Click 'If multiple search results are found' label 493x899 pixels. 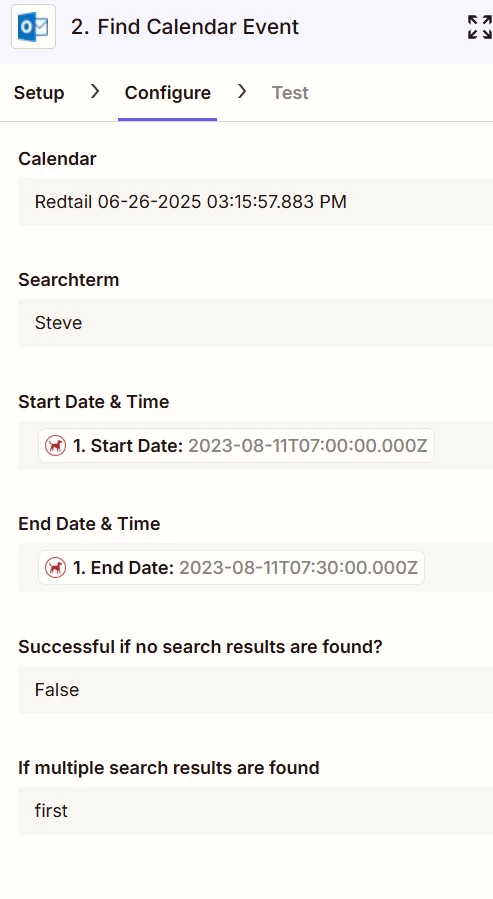coord(169,768)
